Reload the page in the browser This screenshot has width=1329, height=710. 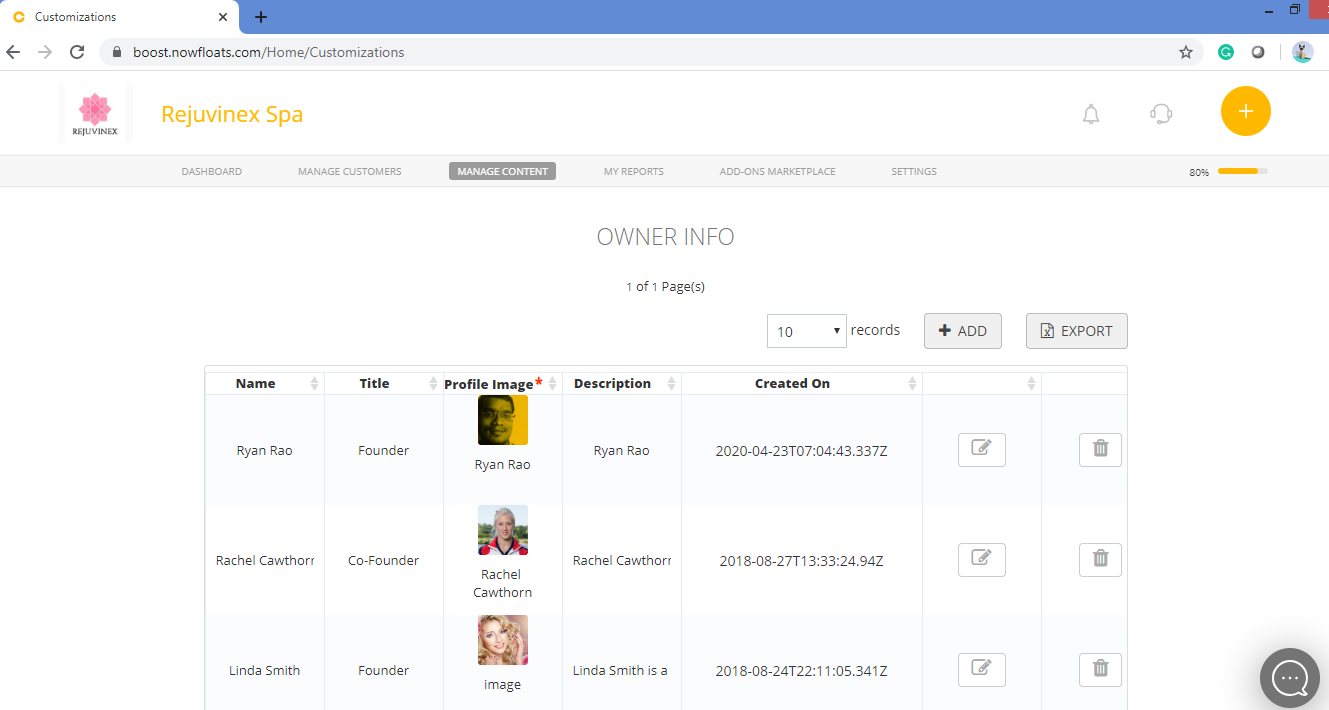click(x=77, y=52)
